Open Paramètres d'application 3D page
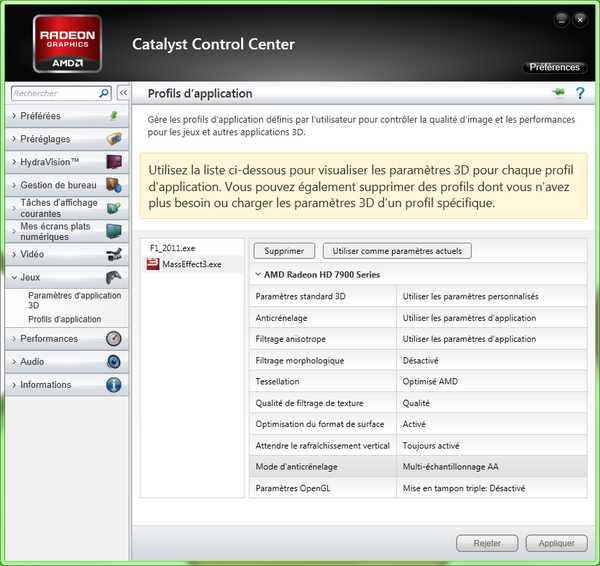The width and height of the screenshot is (600, 566). 74,300
